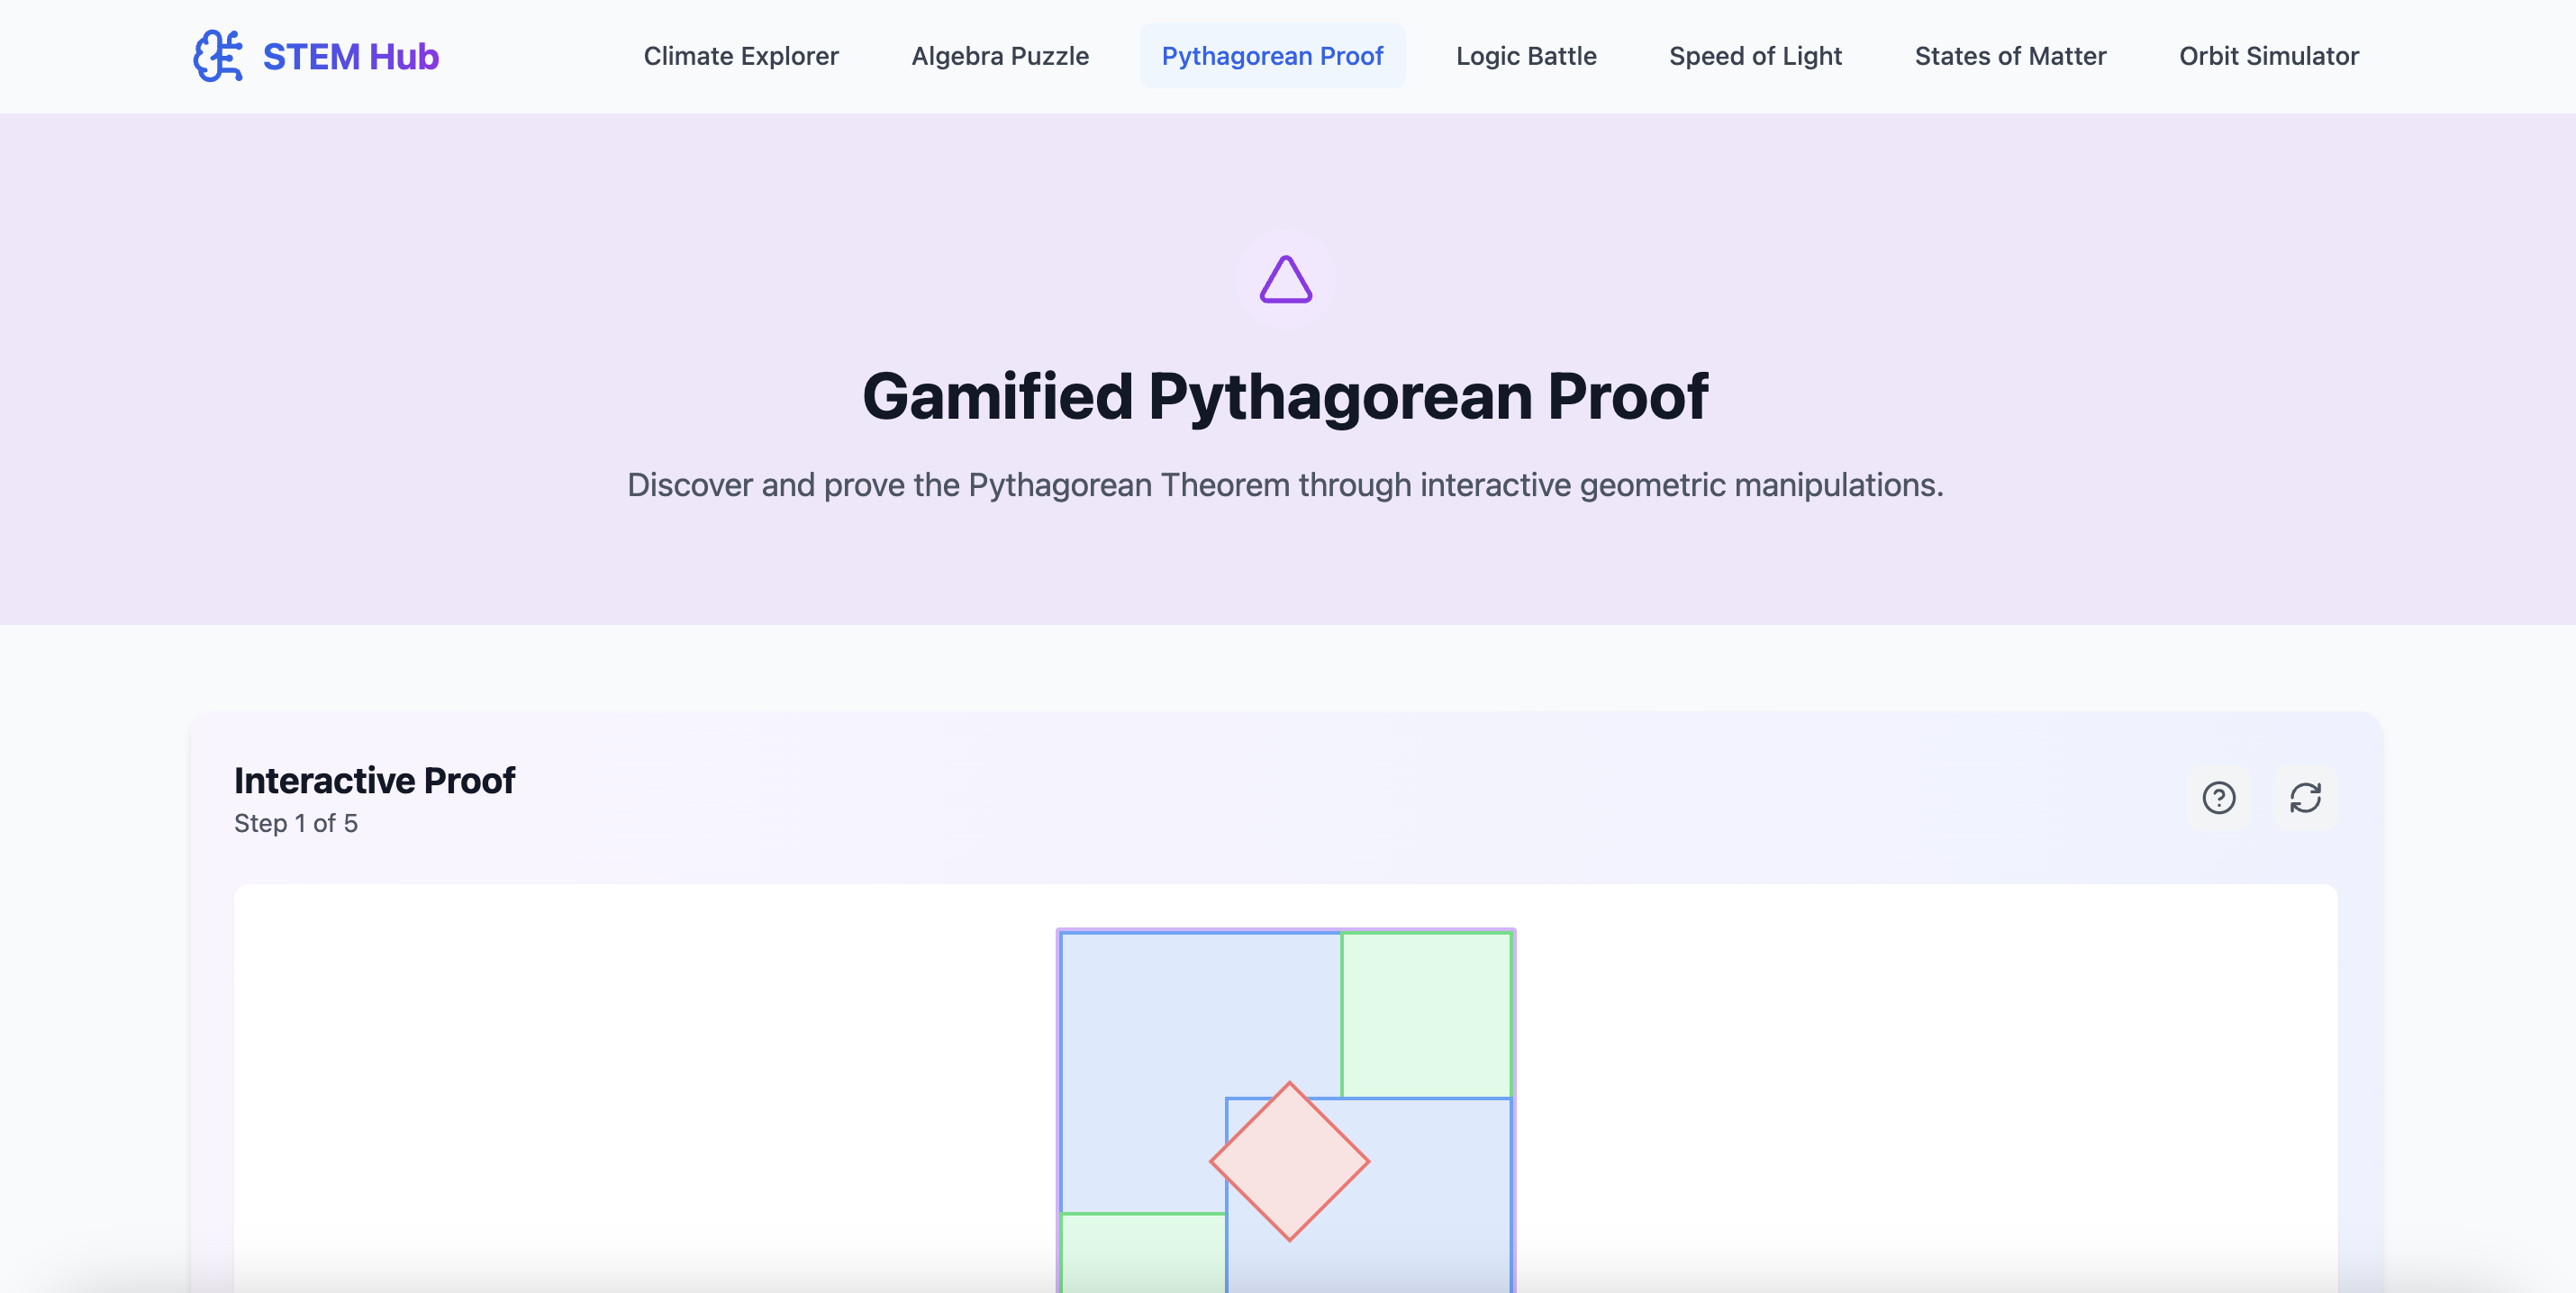
Task: Click the Gamified Pythagorean Proof heading
Action: (x=1285, y=396)
